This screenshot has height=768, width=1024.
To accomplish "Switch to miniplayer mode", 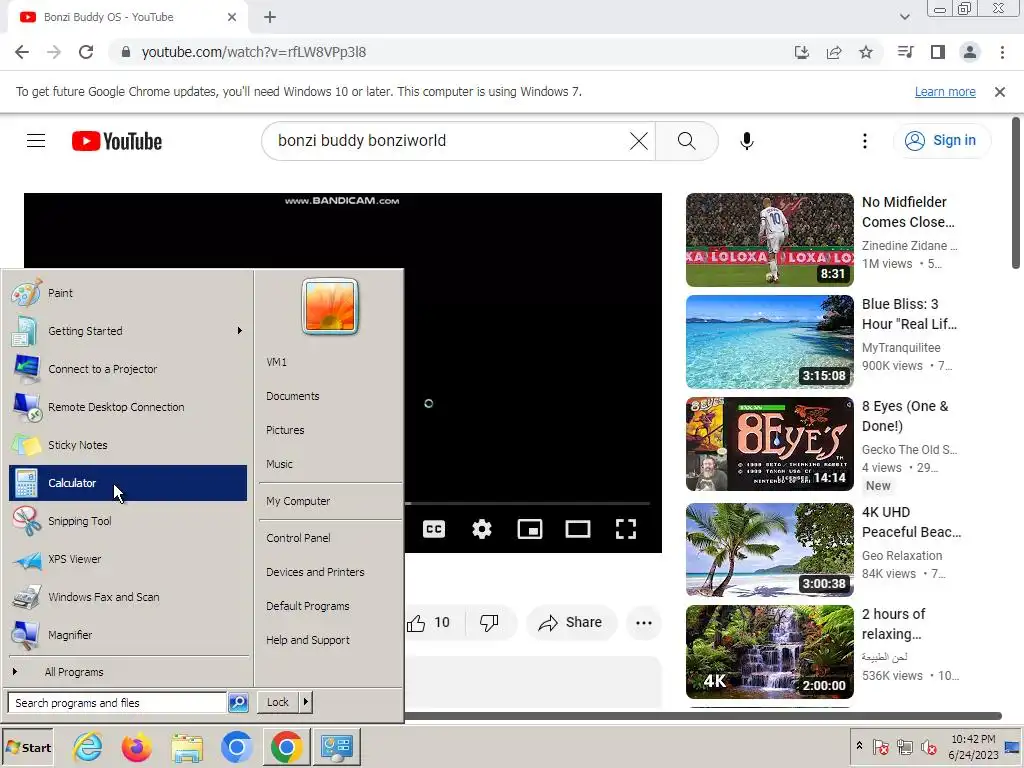I will coord(530,528).
